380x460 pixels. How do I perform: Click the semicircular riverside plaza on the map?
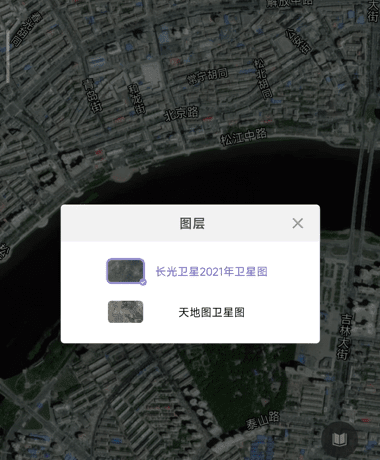pos(124,173)
